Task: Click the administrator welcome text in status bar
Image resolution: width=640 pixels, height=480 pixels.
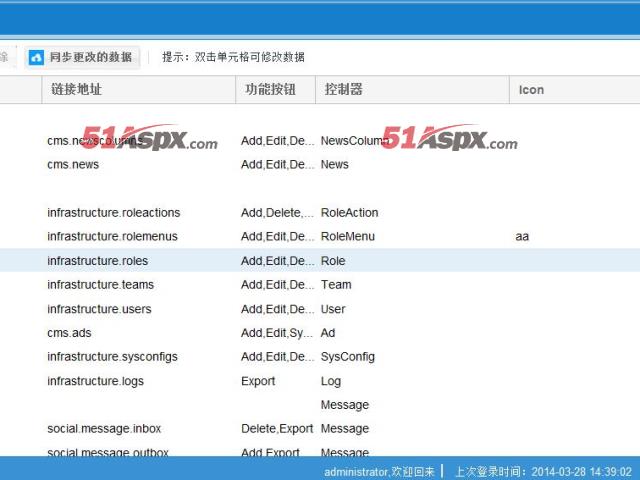Action: click(x=379, y=472)
